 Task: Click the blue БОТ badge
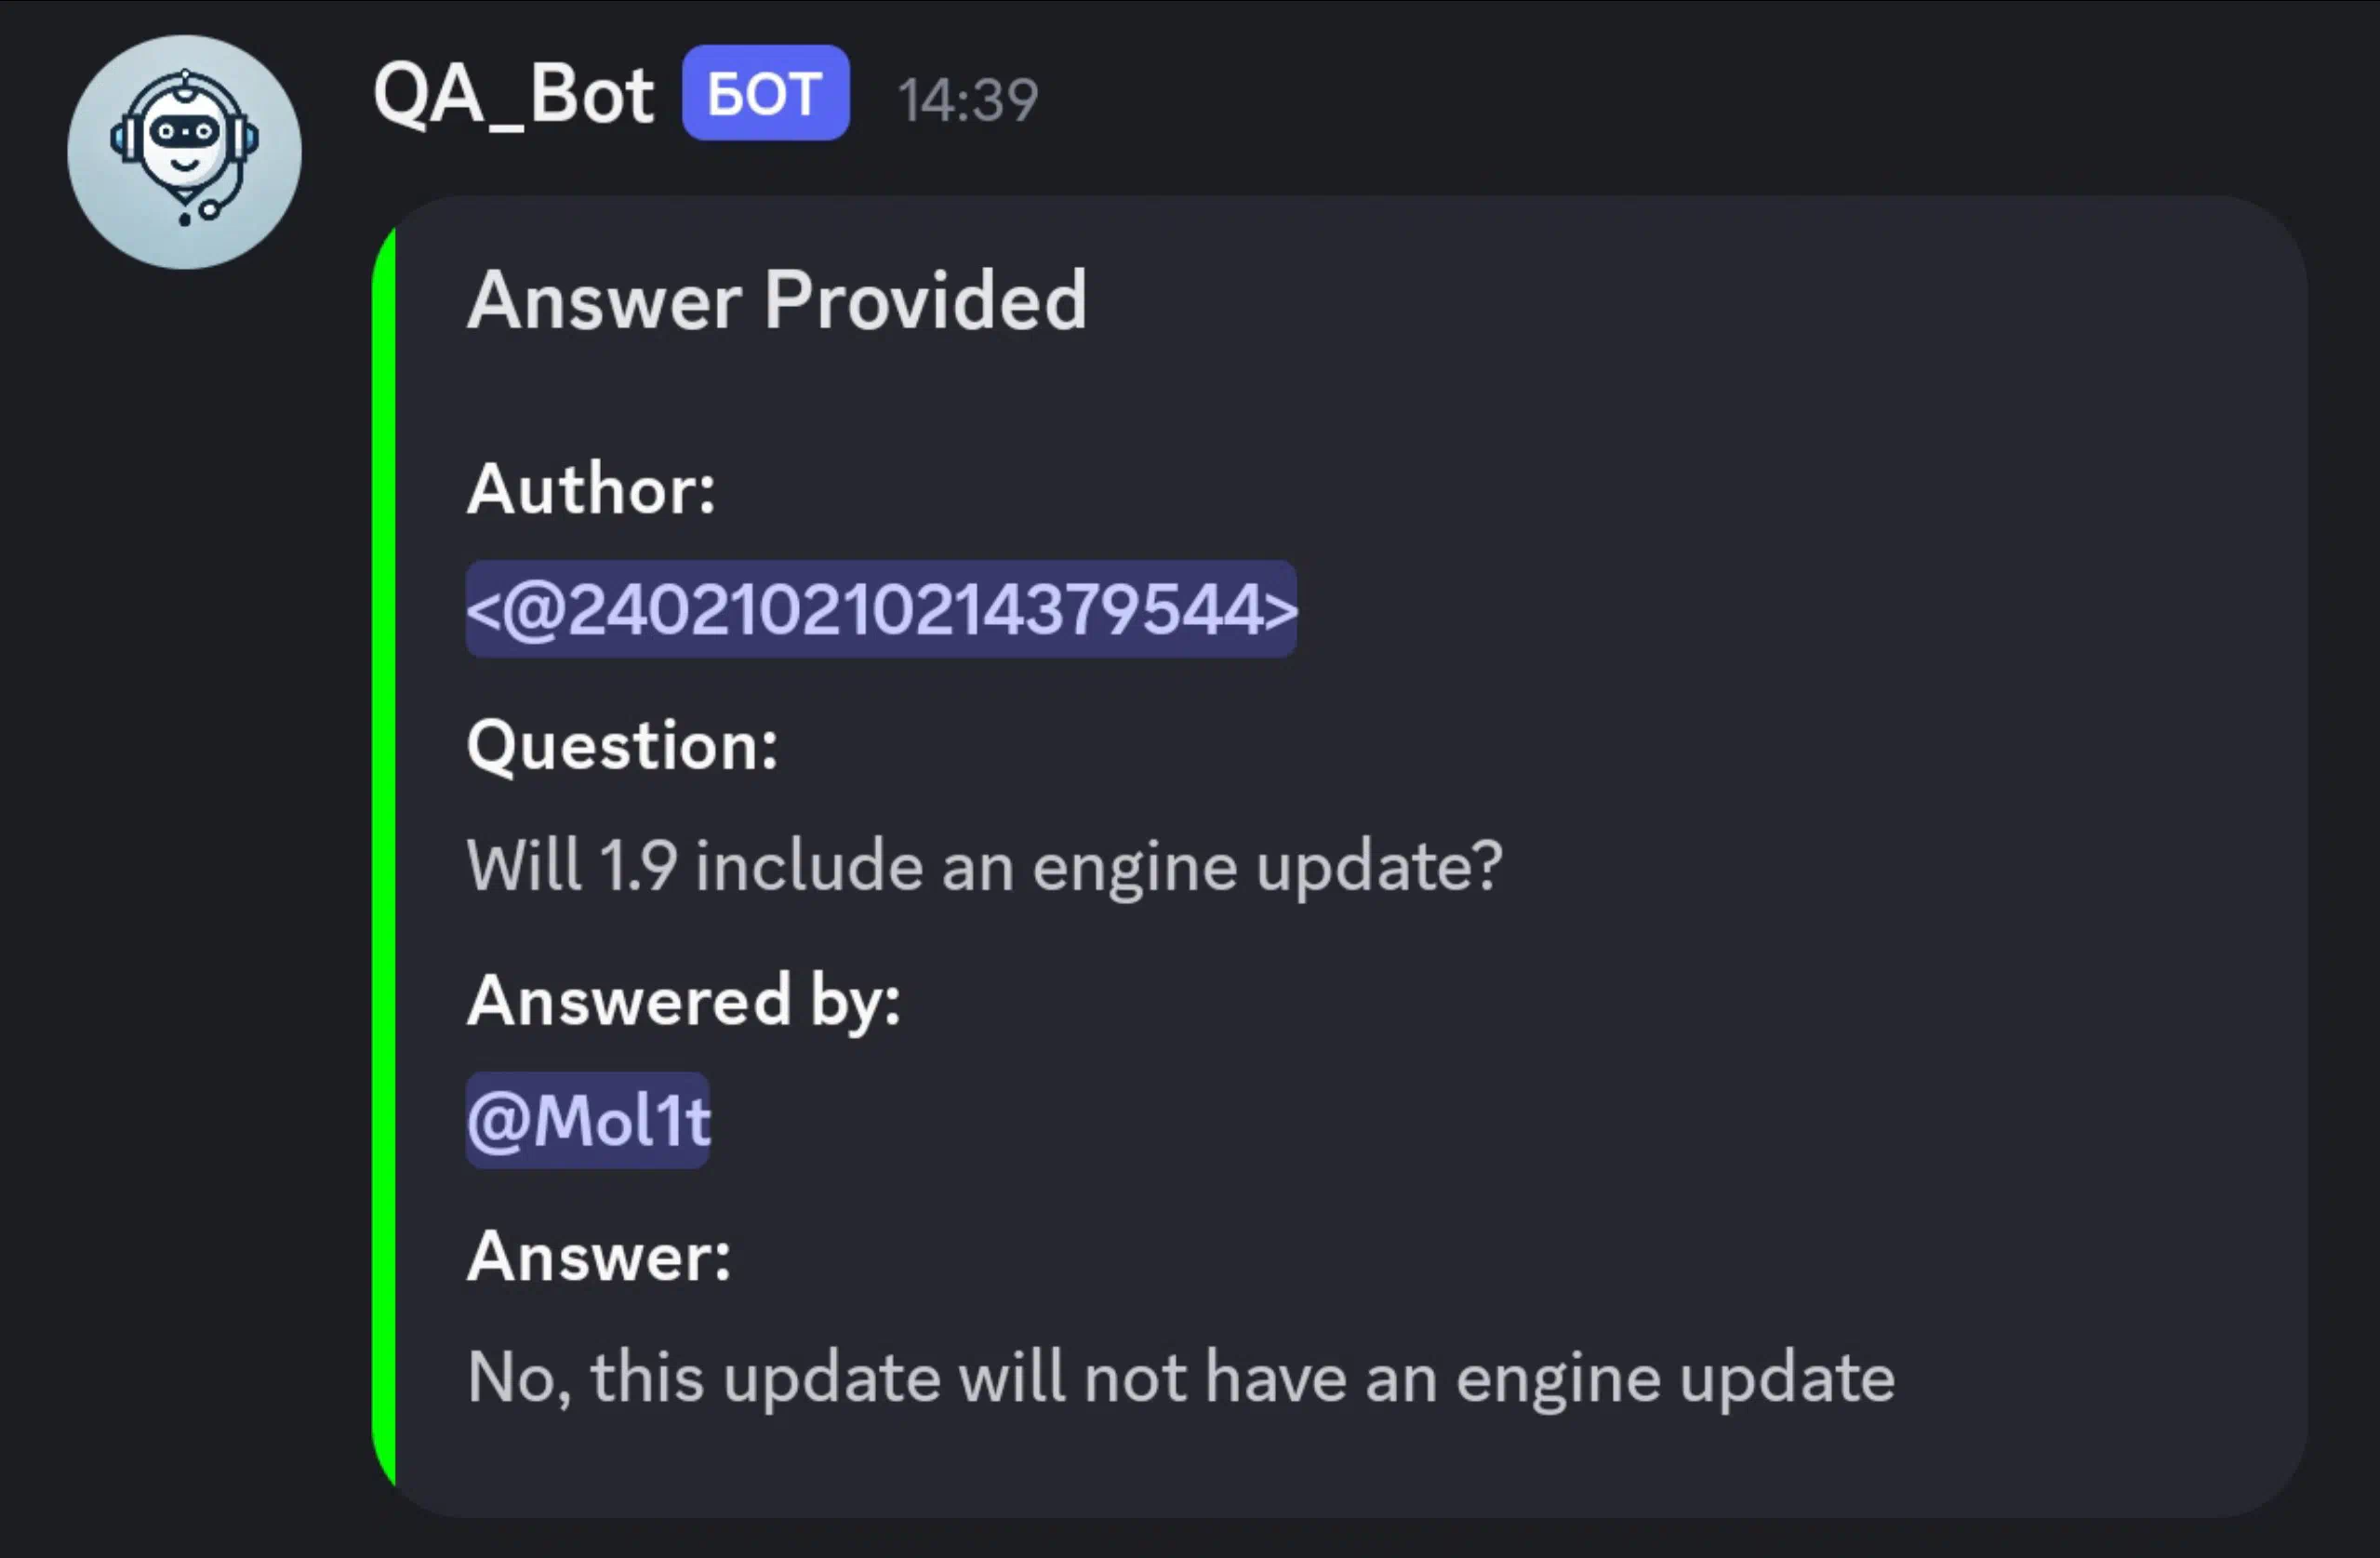tap(765, 94)
